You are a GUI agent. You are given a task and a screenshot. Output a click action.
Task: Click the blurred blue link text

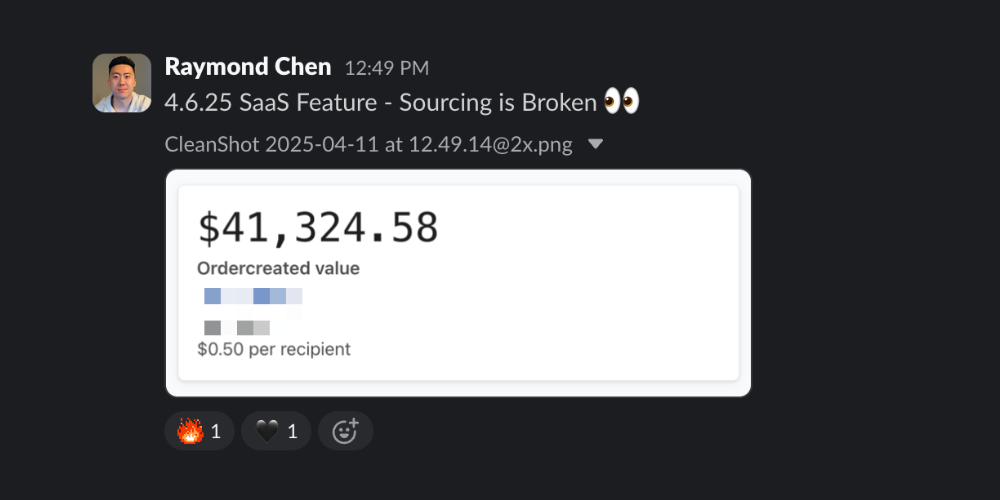tap(253, 296)
